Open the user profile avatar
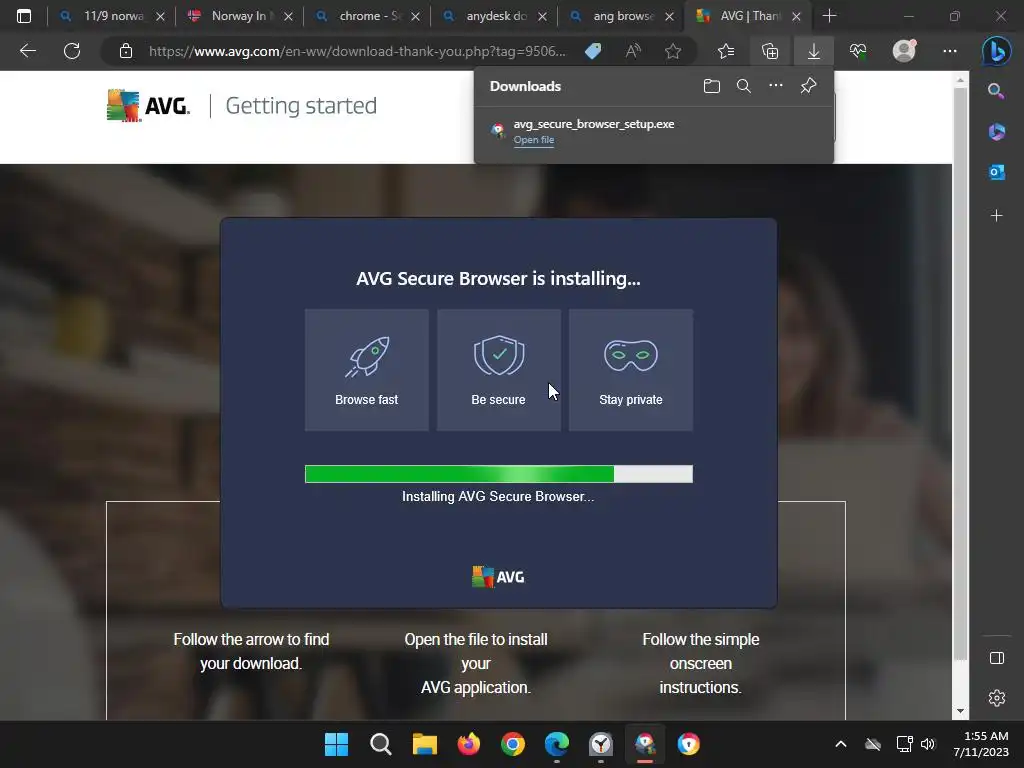This screenshot has width=1024, height=768. point(904,51)
